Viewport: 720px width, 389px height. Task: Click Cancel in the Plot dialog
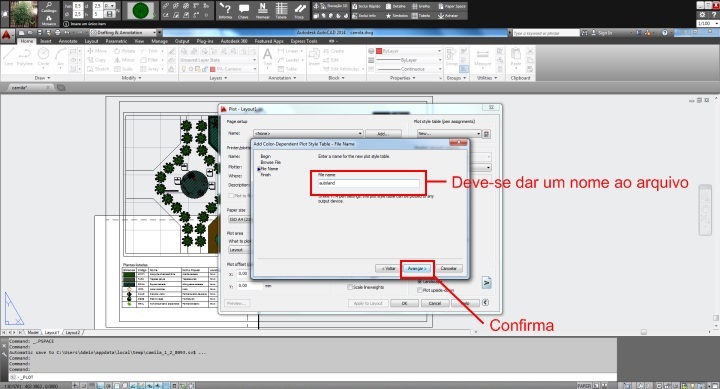(x=434, y=303)
